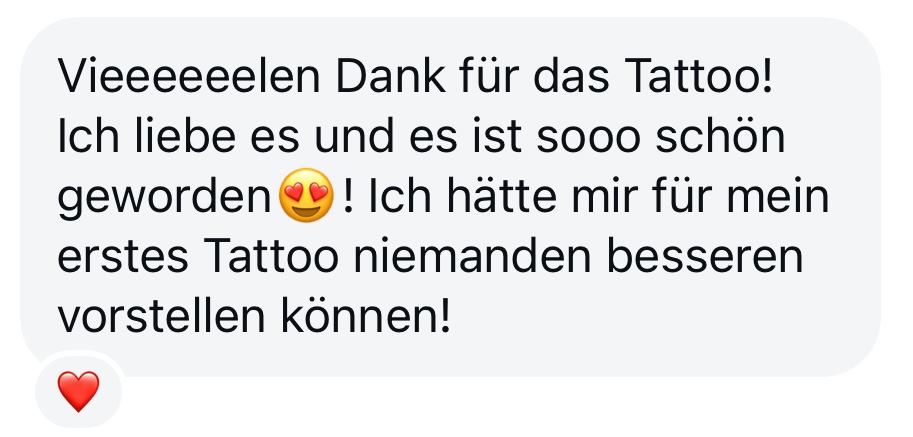
Task: Click the word "niemanden"
Action: point(472,257)
